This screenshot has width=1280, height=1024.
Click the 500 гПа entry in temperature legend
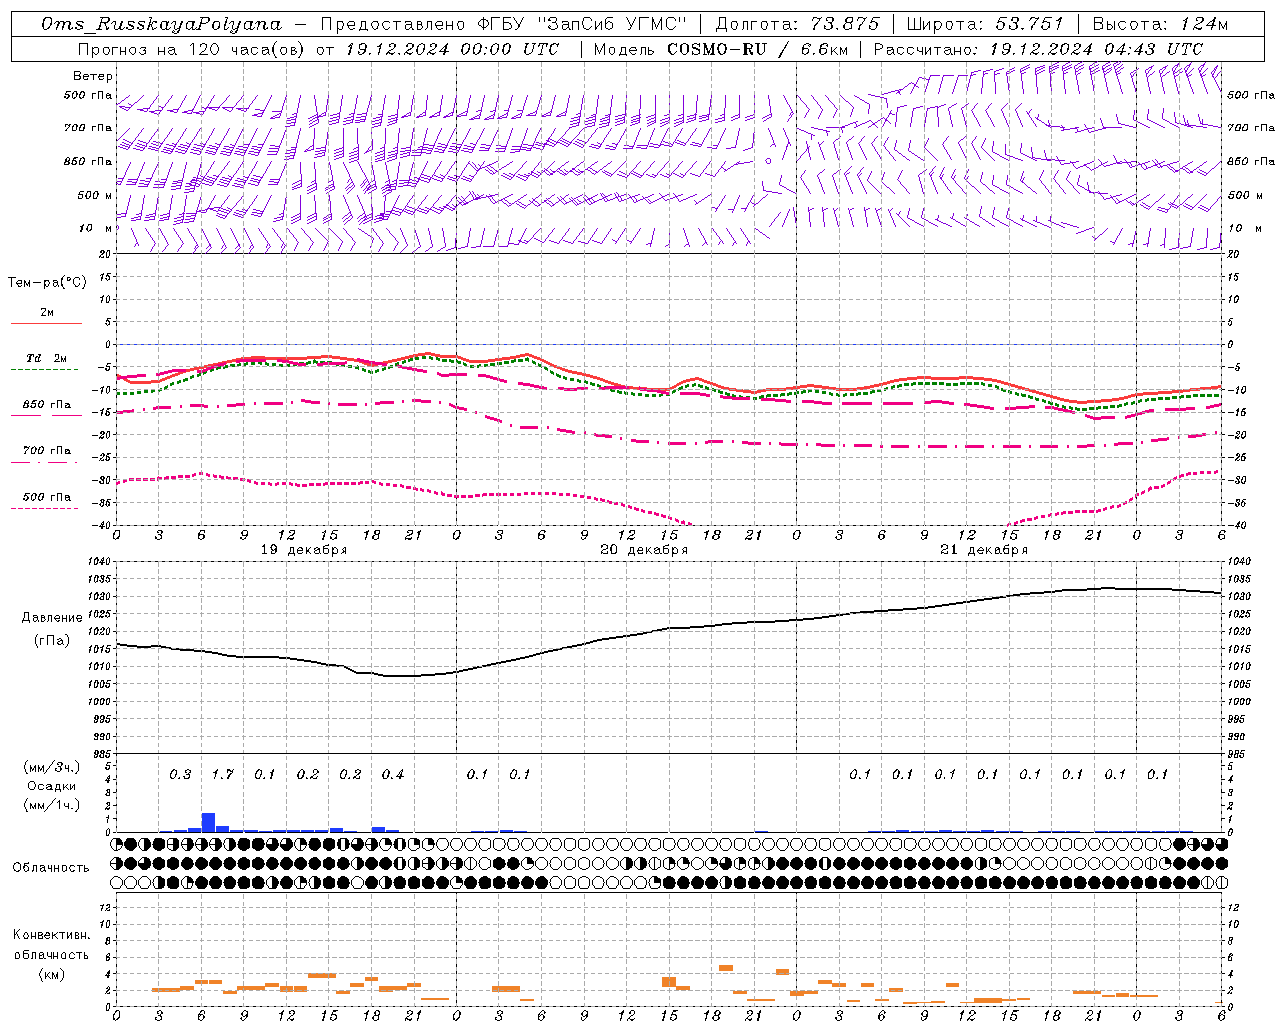(47, 497)
